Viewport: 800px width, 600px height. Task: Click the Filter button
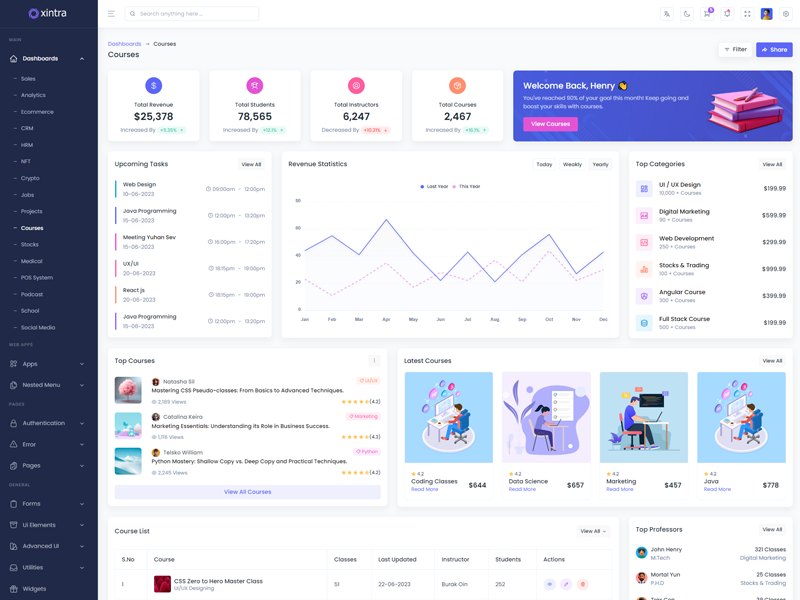click(x=735, y=49)
